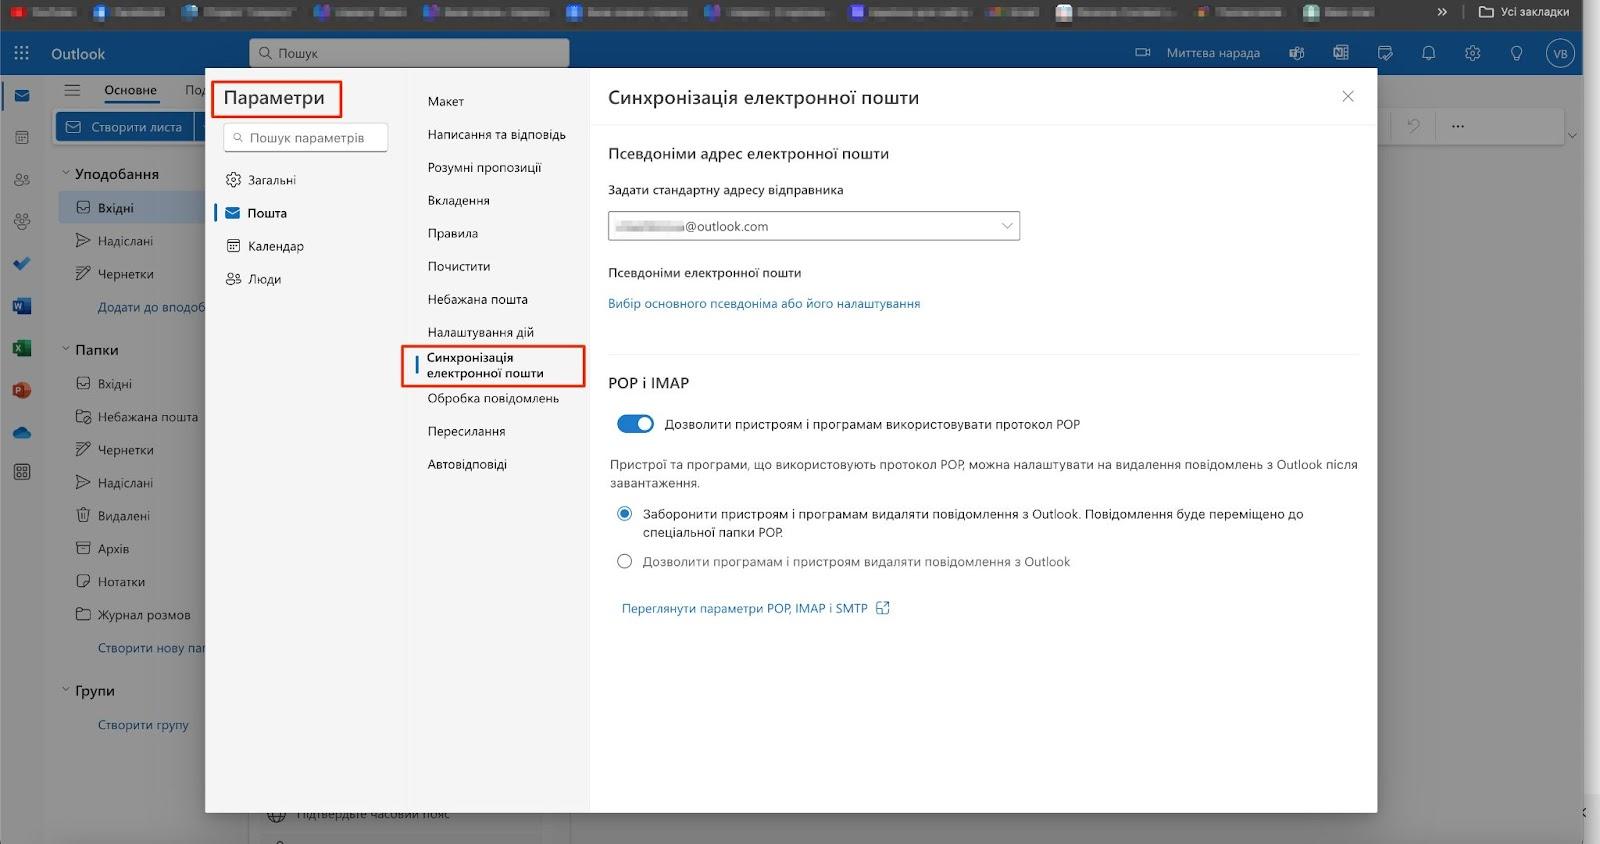This screenshot has height=844, width=1600.
Task: Open Усі закладки bookmarks folder
Action: click(1524, 12)
